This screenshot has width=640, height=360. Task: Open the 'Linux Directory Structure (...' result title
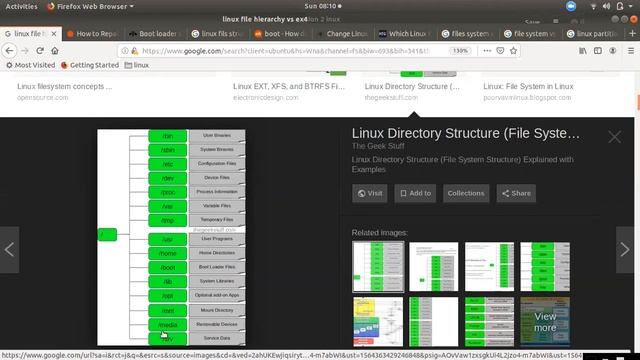point(412,87)
